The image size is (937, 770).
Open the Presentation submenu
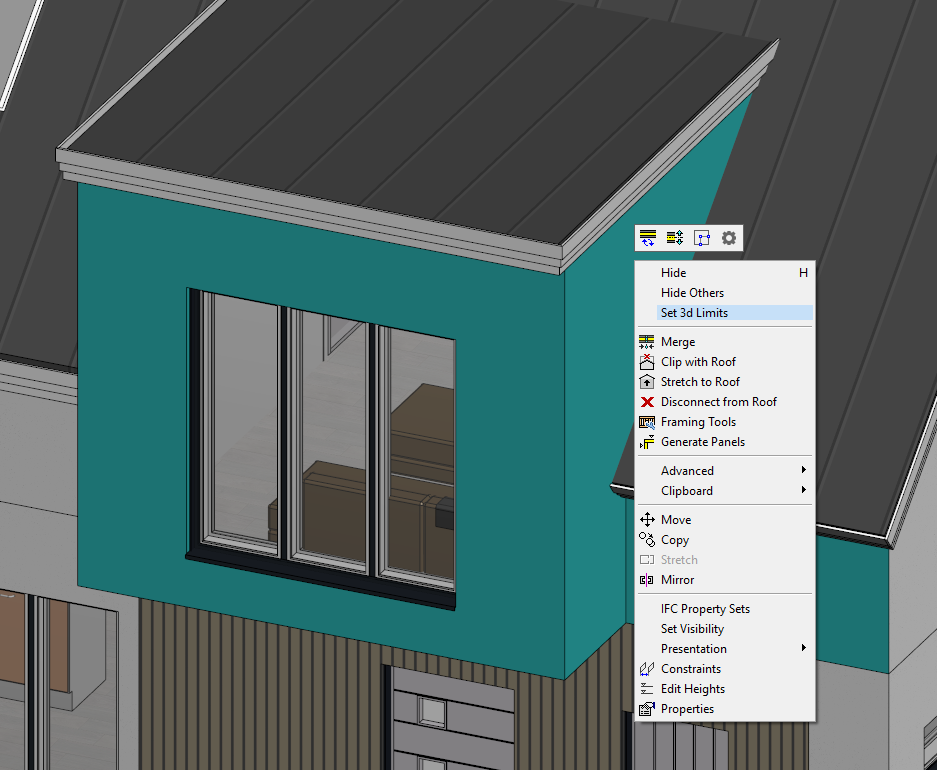pos(694,649)
